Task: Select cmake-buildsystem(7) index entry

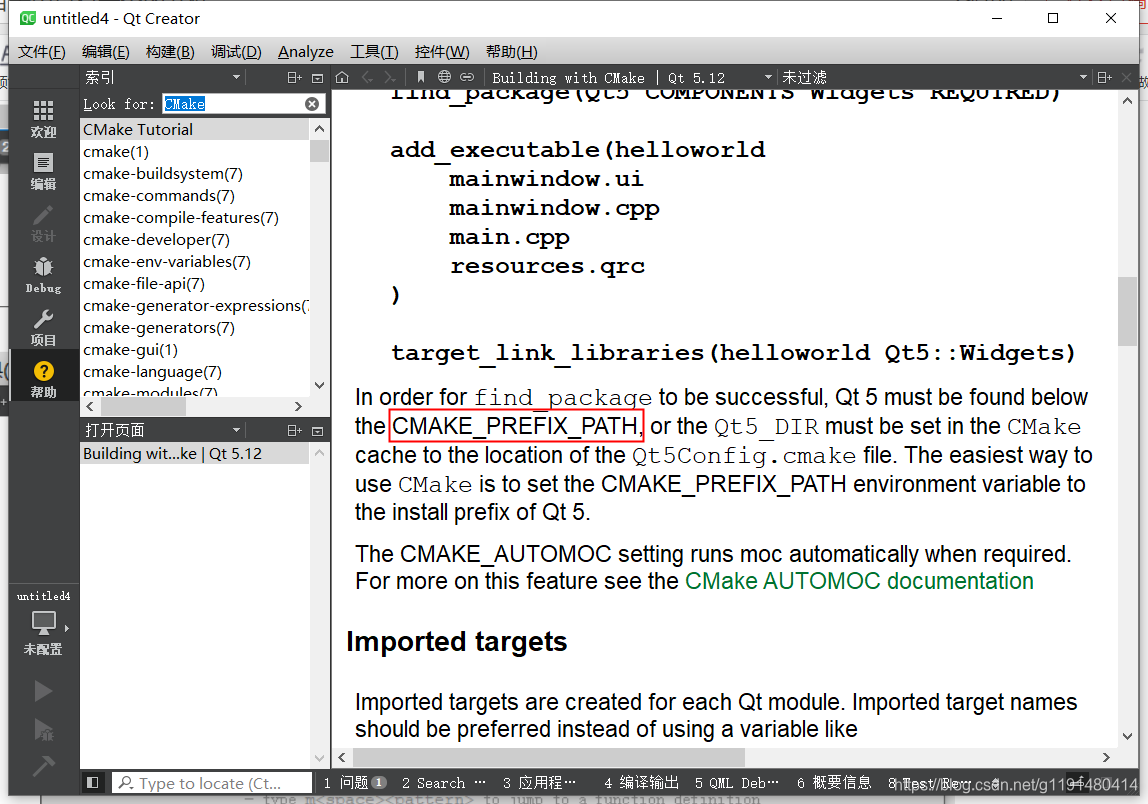Action: [195, 174]
